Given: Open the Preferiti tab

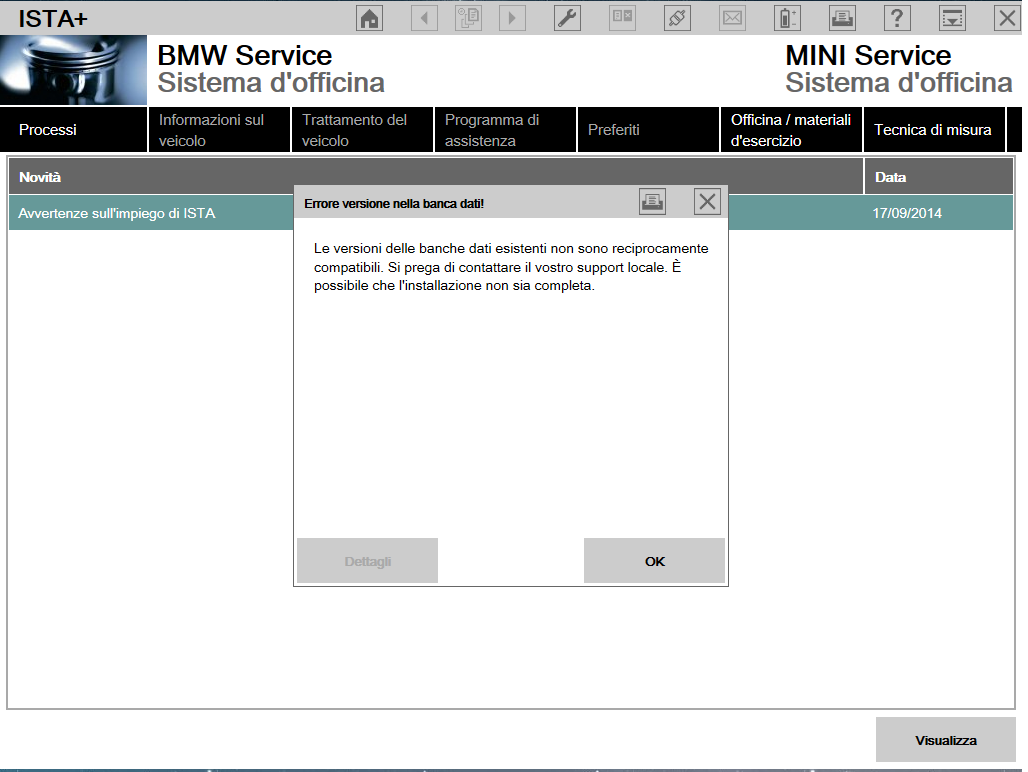Looking at the screenshot, I should pos(648,130).
